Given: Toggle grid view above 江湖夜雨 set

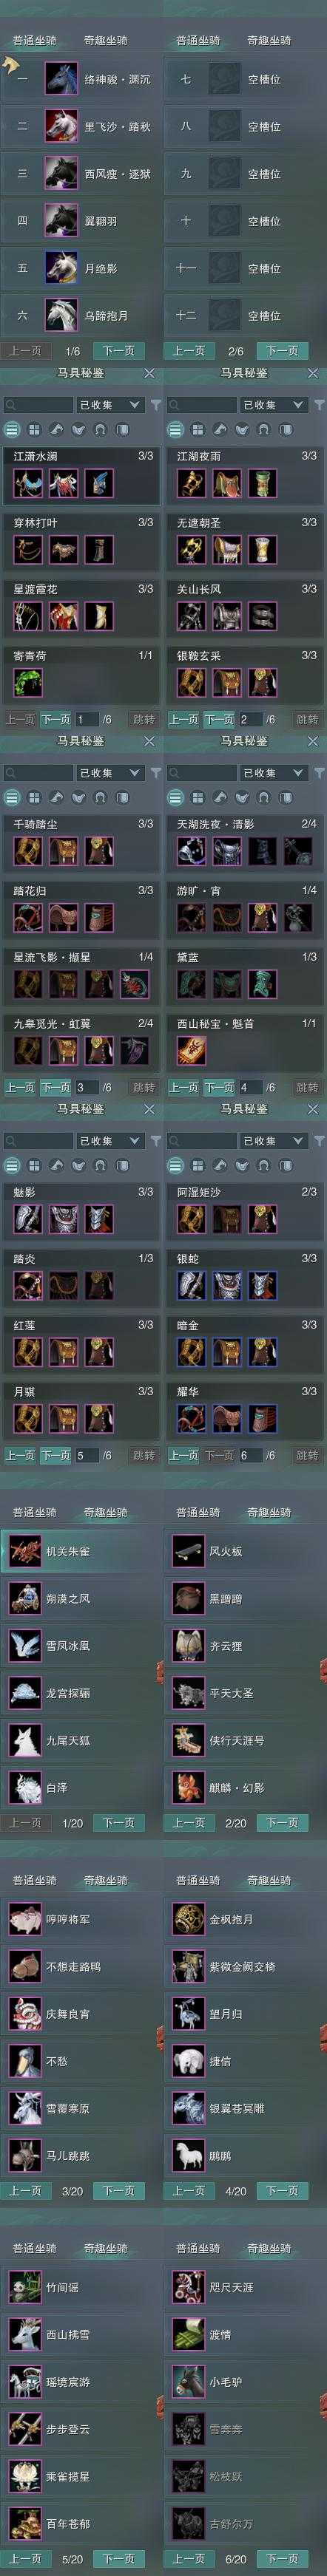Looking at the screenshot, I should (197, 429).
